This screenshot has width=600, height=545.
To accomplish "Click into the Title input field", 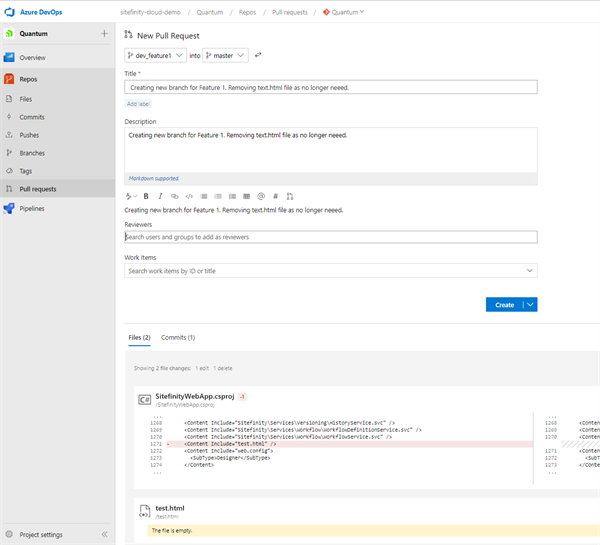I will pos(331,87).
